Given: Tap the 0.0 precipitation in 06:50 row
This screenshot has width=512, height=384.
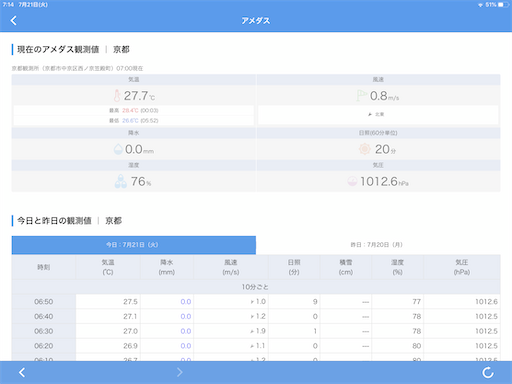Looking at the screenshot, I should [x=186, y=302].
